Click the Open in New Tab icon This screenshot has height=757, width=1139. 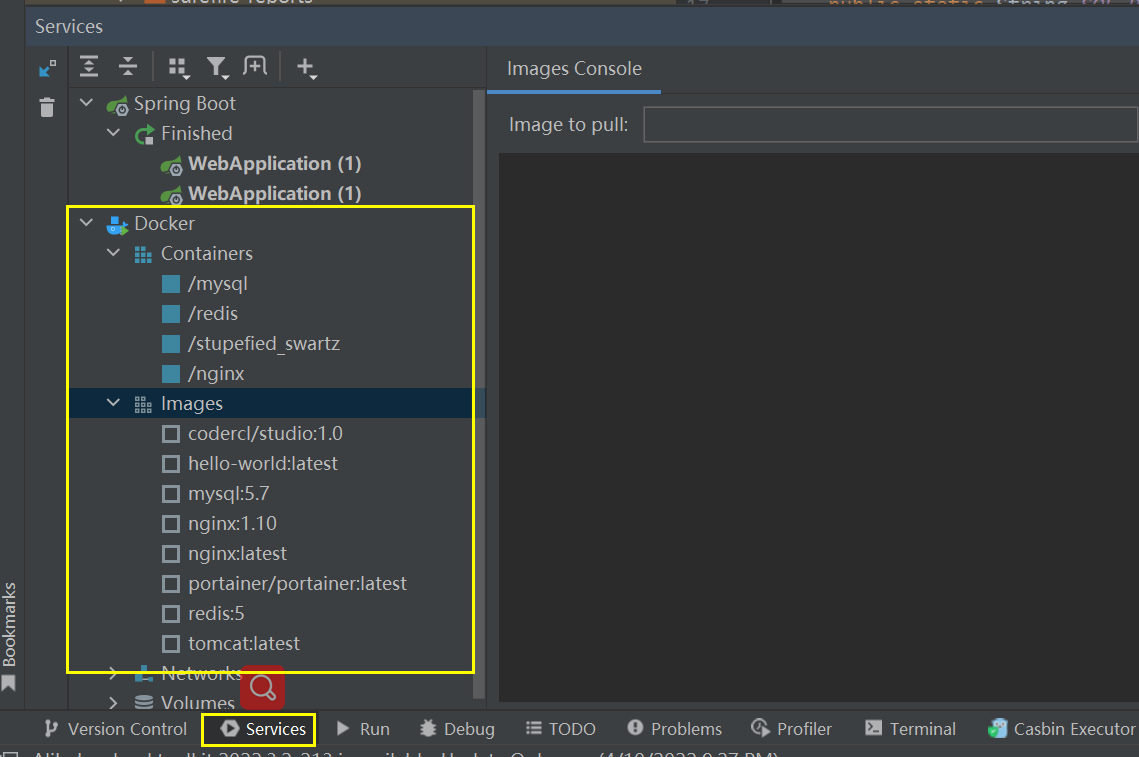[255, 66]
